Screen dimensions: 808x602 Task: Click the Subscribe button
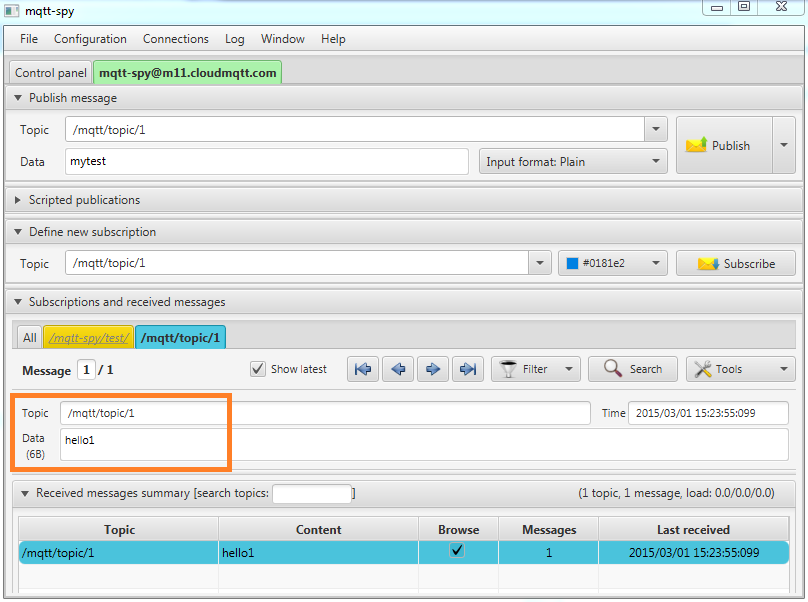(x=735, y=263)
